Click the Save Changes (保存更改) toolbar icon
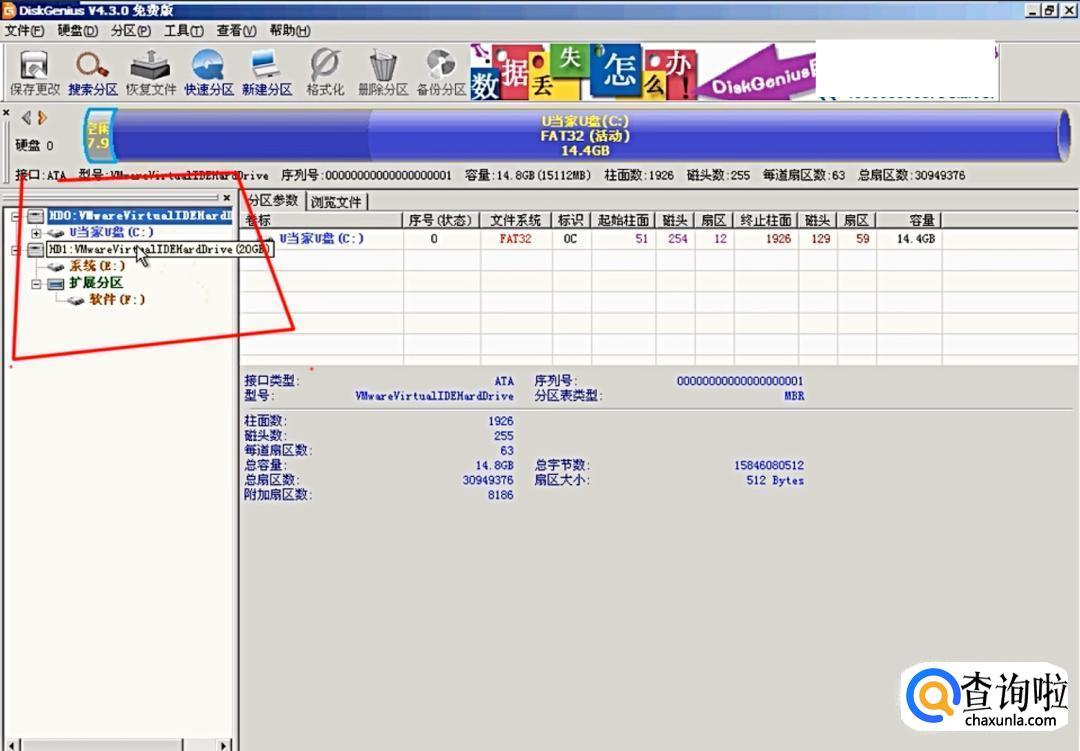Image resolution: width=1080 pixels, height=751 pixels. click(35, 73)
